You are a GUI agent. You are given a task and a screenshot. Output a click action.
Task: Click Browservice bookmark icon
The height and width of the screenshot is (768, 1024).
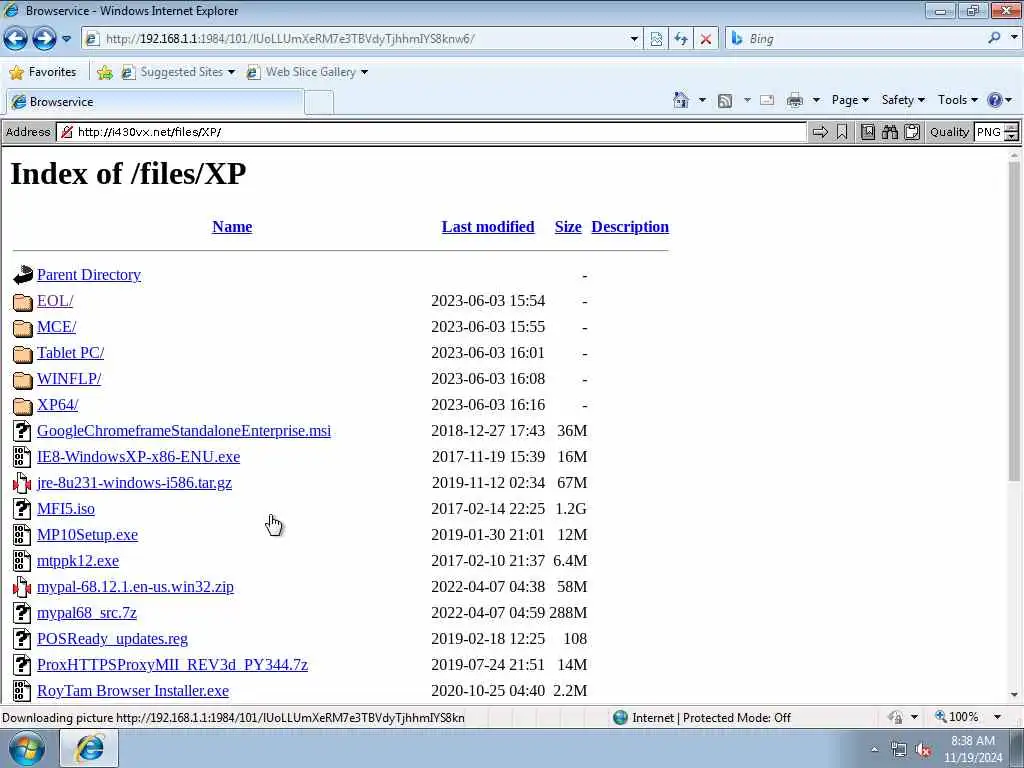coord(842,133)
